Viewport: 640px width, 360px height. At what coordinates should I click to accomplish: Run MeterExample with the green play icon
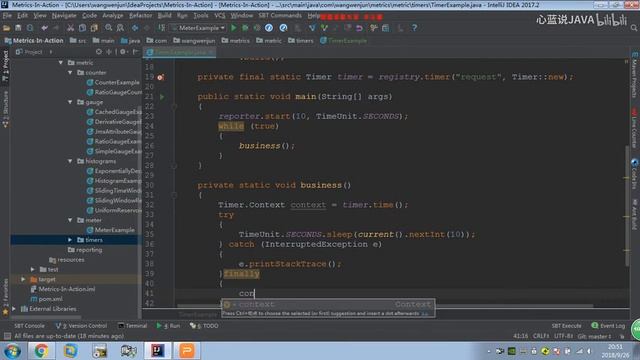click(233, 28)
